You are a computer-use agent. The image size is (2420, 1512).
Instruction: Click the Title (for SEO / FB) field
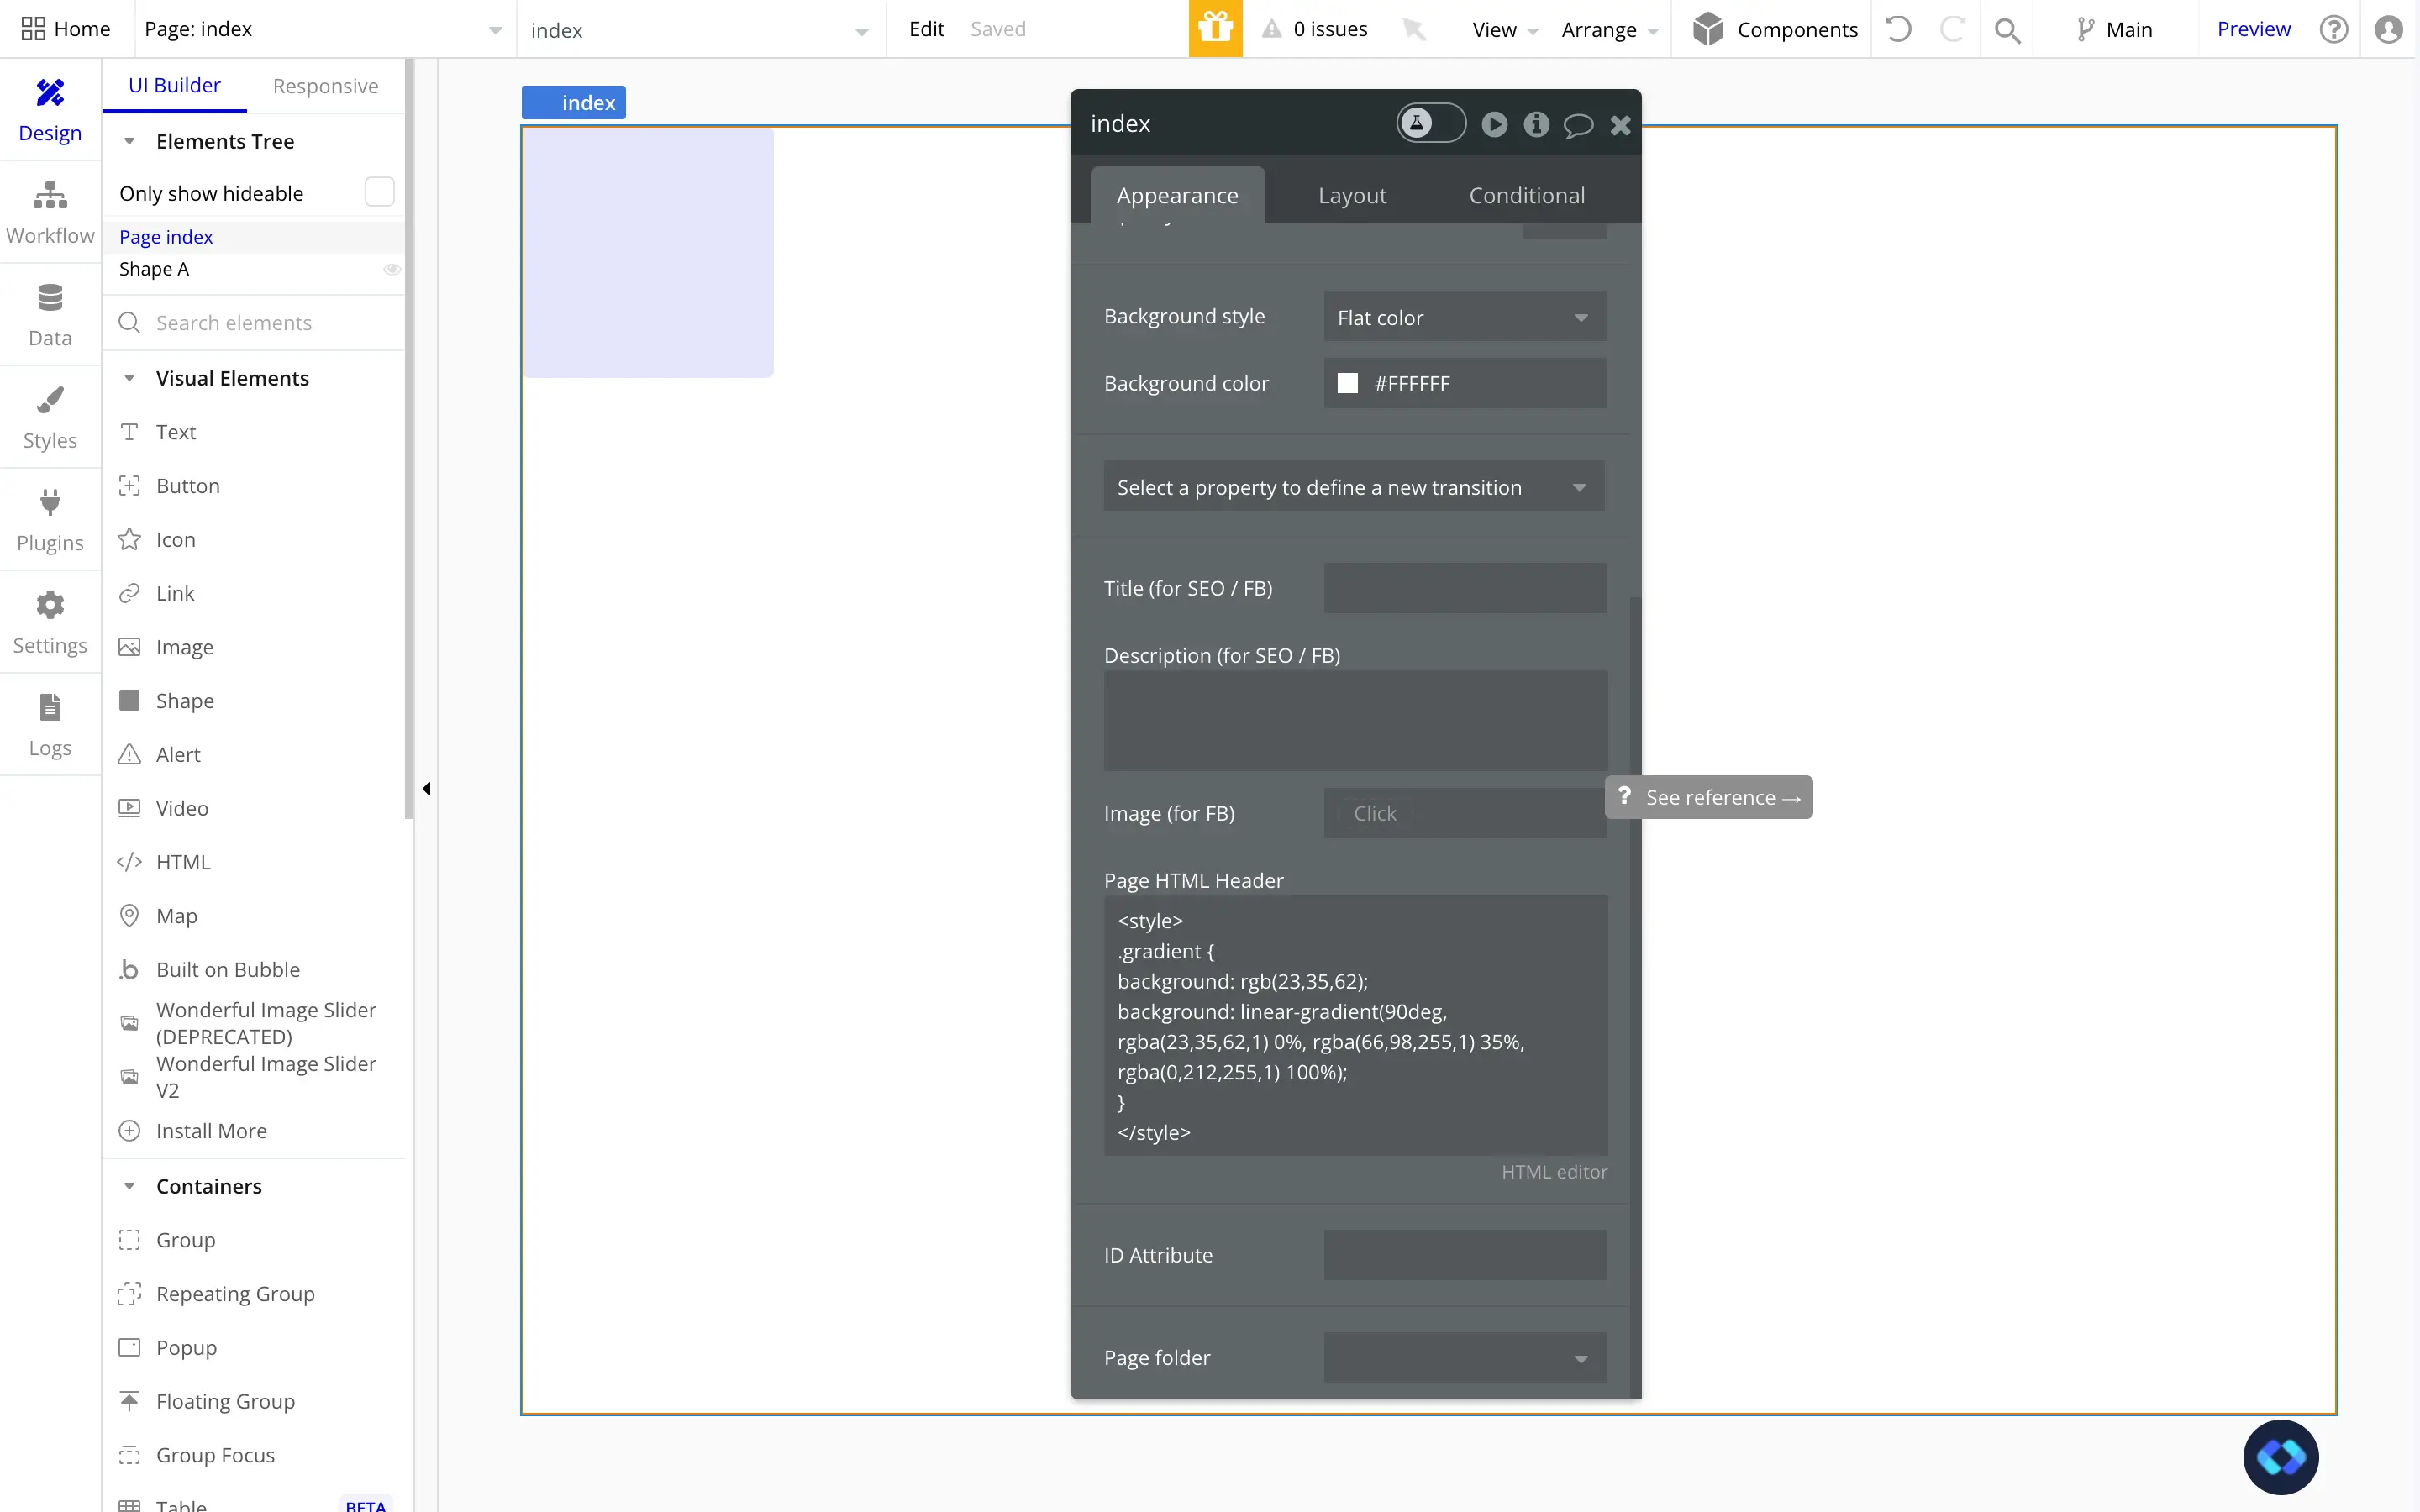coord(1464,588)
